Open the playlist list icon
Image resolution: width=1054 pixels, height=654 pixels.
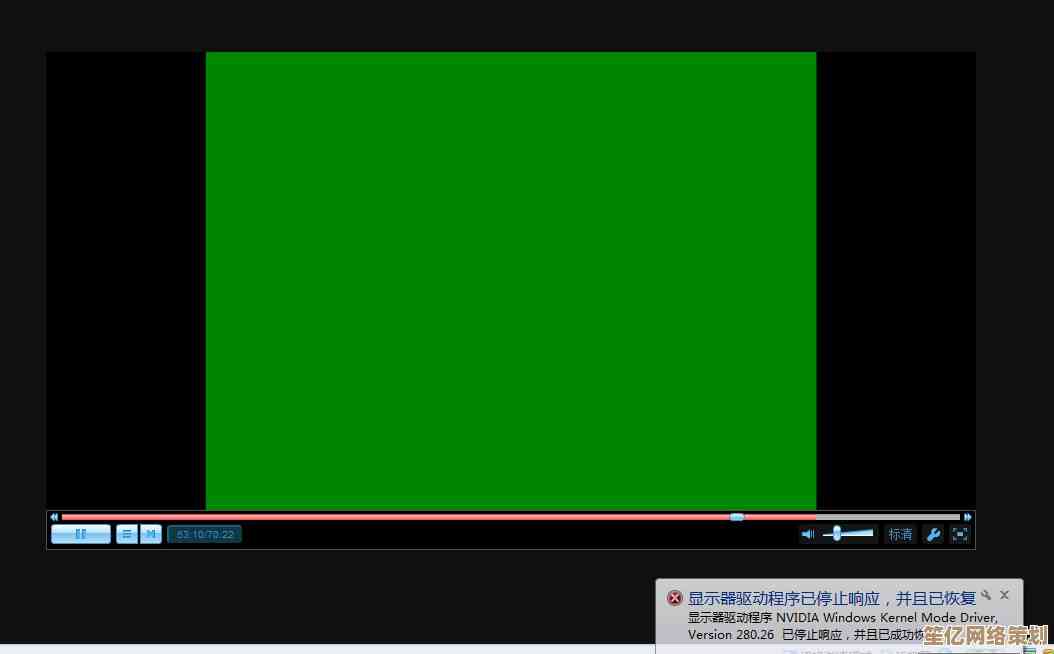127,534
